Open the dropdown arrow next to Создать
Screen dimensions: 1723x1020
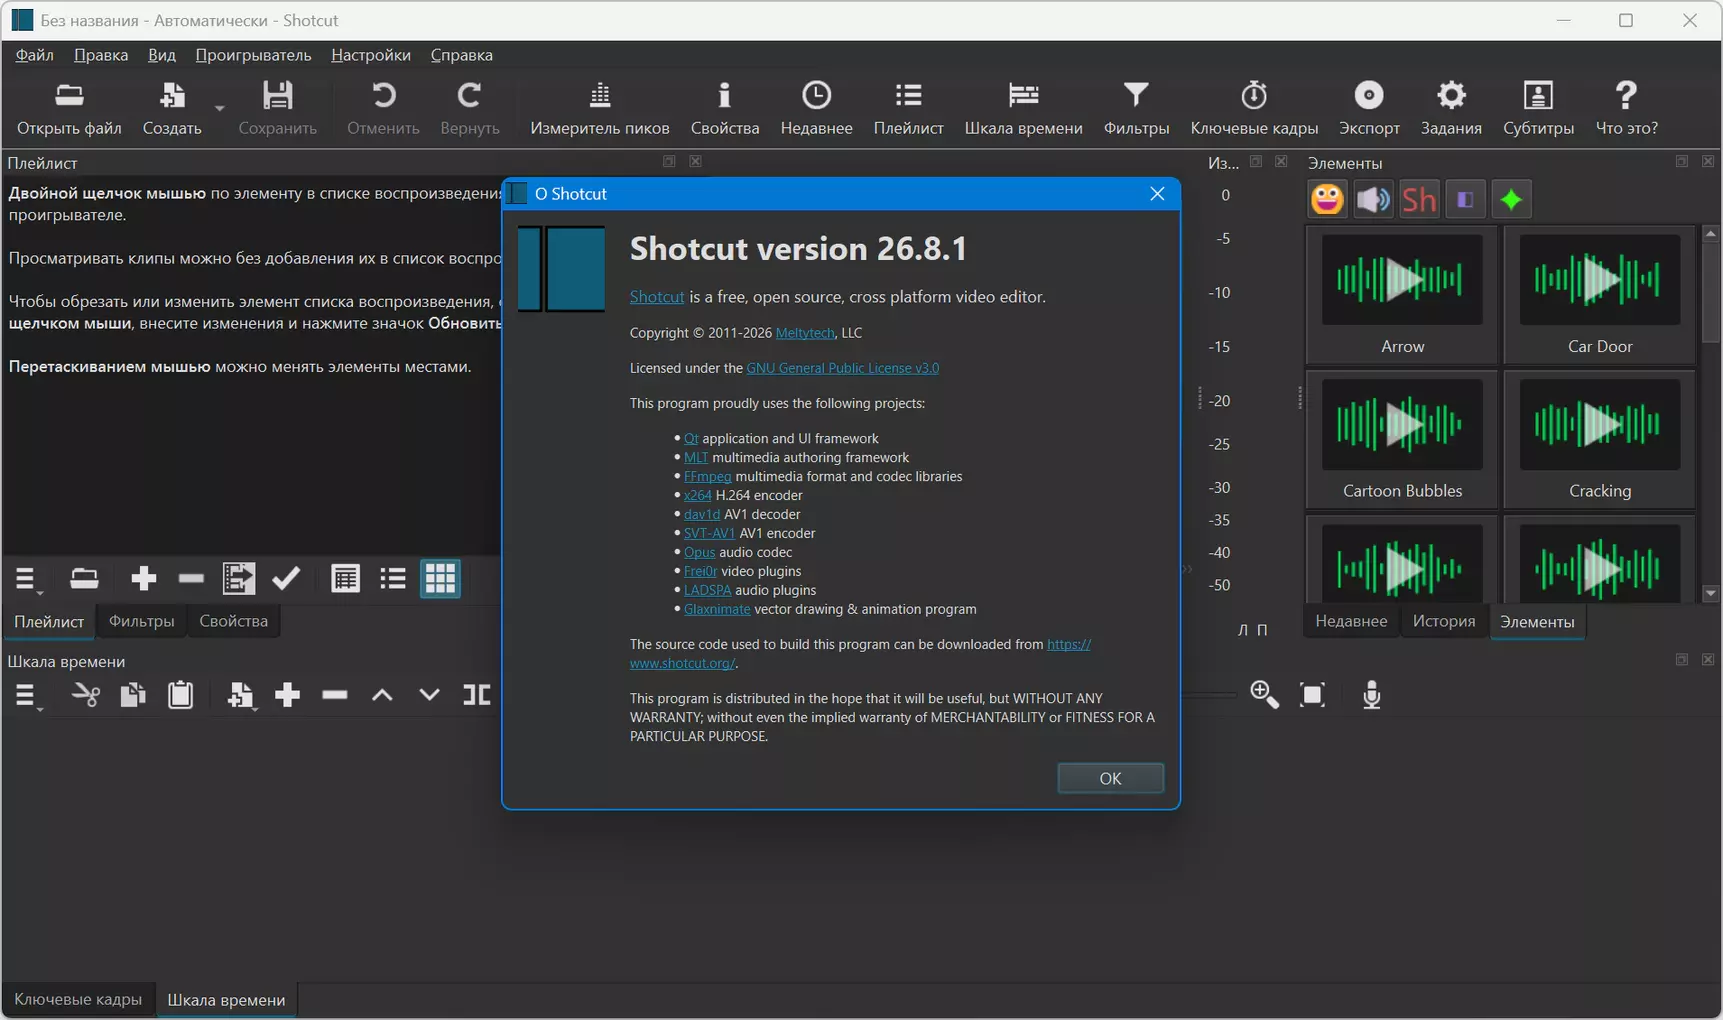[220, 108]
